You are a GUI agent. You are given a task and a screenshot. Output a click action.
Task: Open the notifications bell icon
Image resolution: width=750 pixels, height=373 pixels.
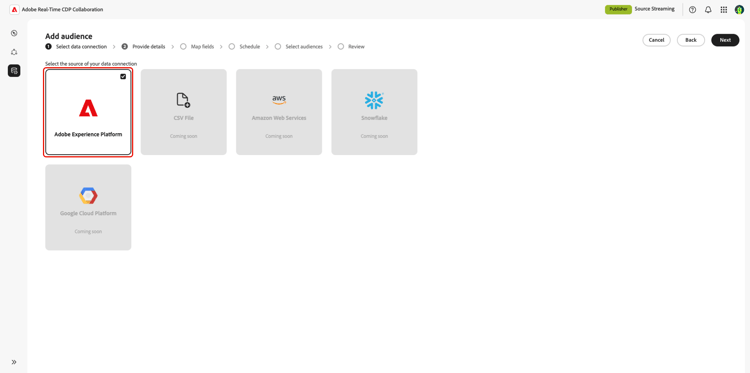pyautogui.click(x=708, y=10)
